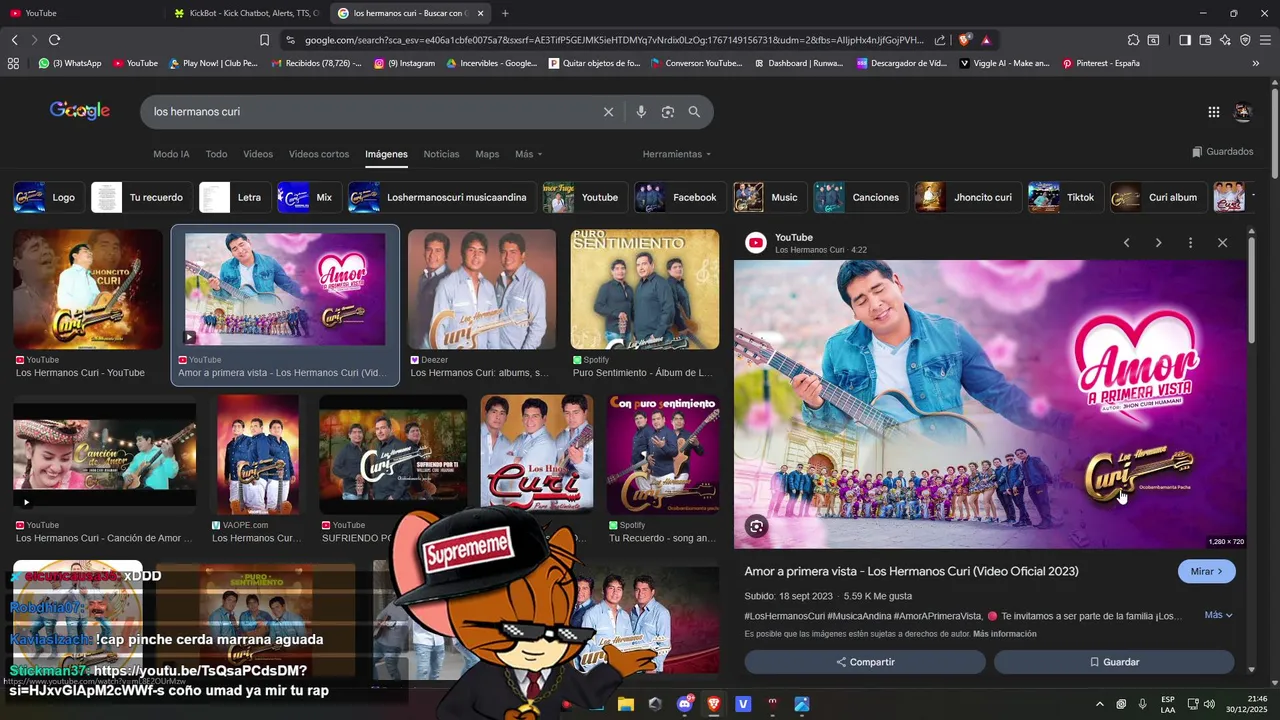This screenshot has height=720, width=1280.
Task: Close the 'los hermanos curi' tab
Action: [480, 13]
